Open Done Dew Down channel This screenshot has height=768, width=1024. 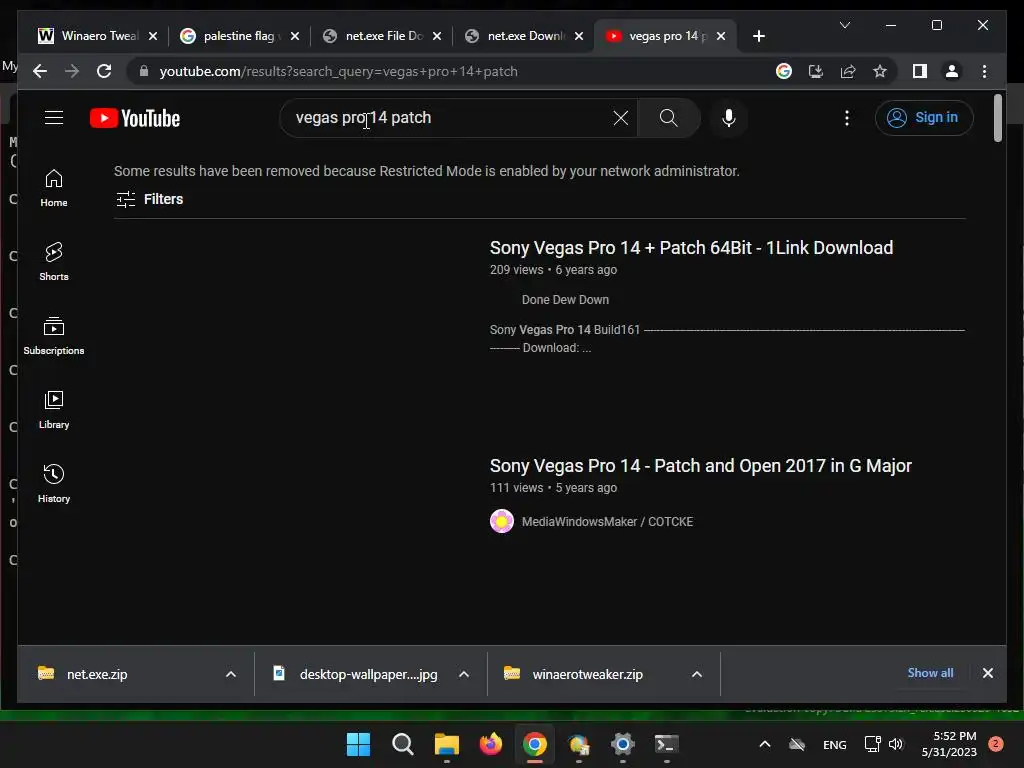[x=565, y=300]
